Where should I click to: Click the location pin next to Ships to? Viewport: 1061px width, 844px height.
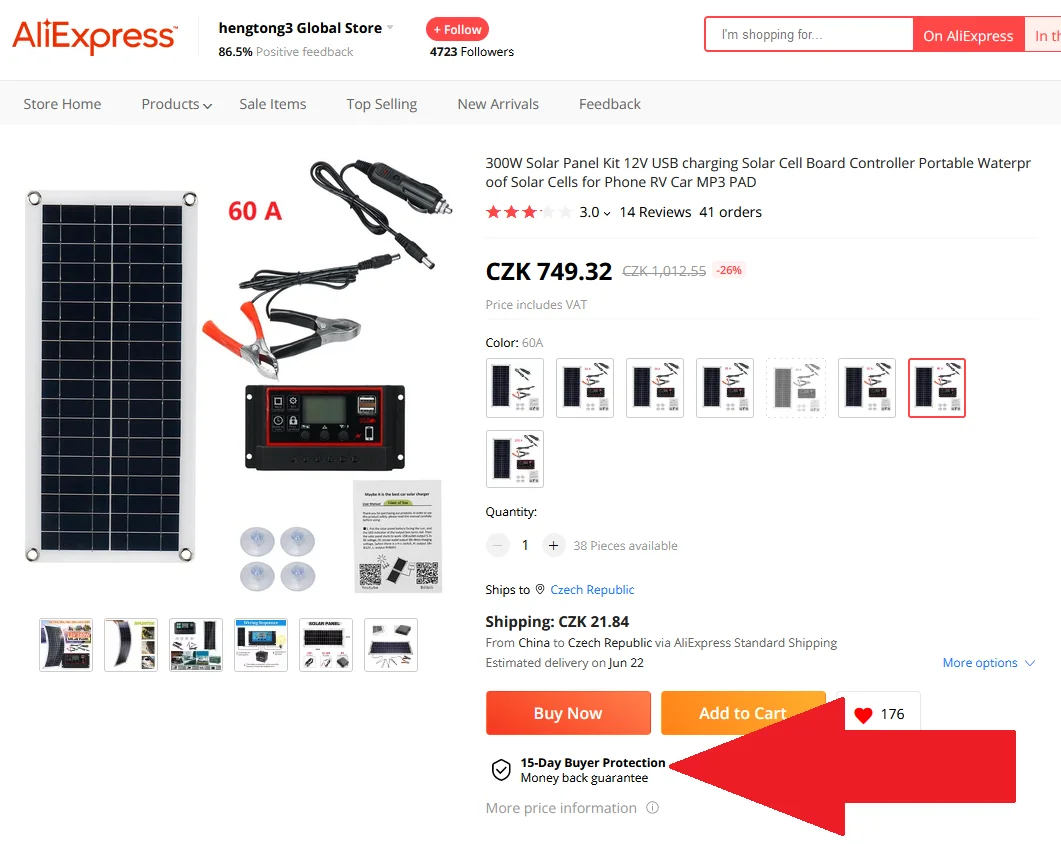pyautogui.click(x=540, y=589)
